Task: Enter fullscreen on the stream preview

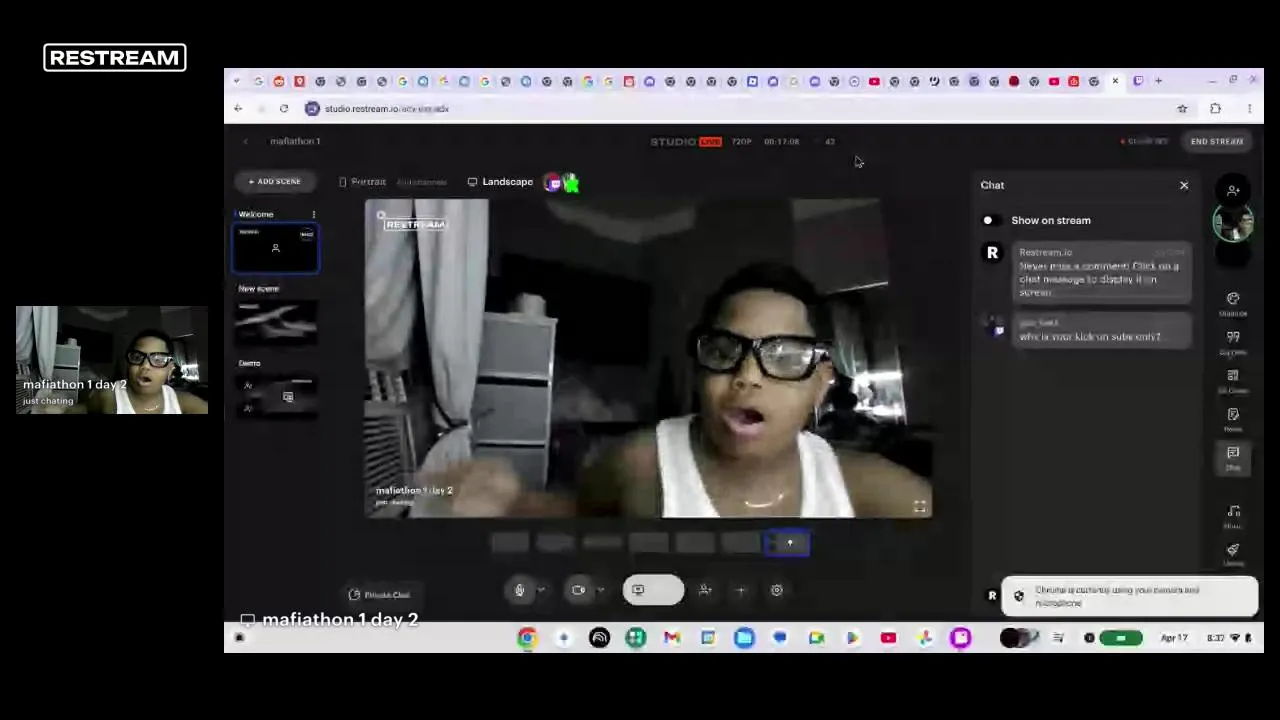Action: click(x=920, y=506)
